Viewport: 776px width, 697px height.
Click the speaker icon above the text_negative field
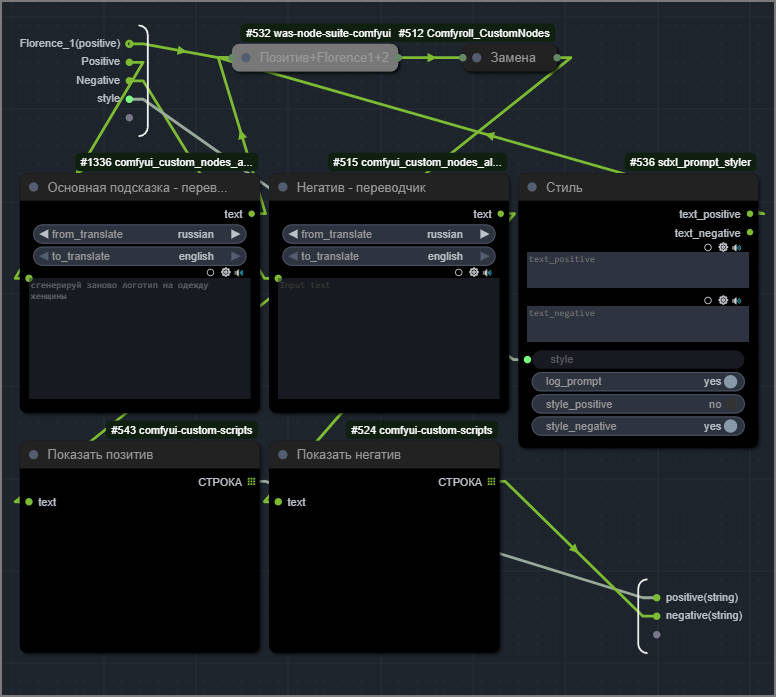tap(737, 300)
